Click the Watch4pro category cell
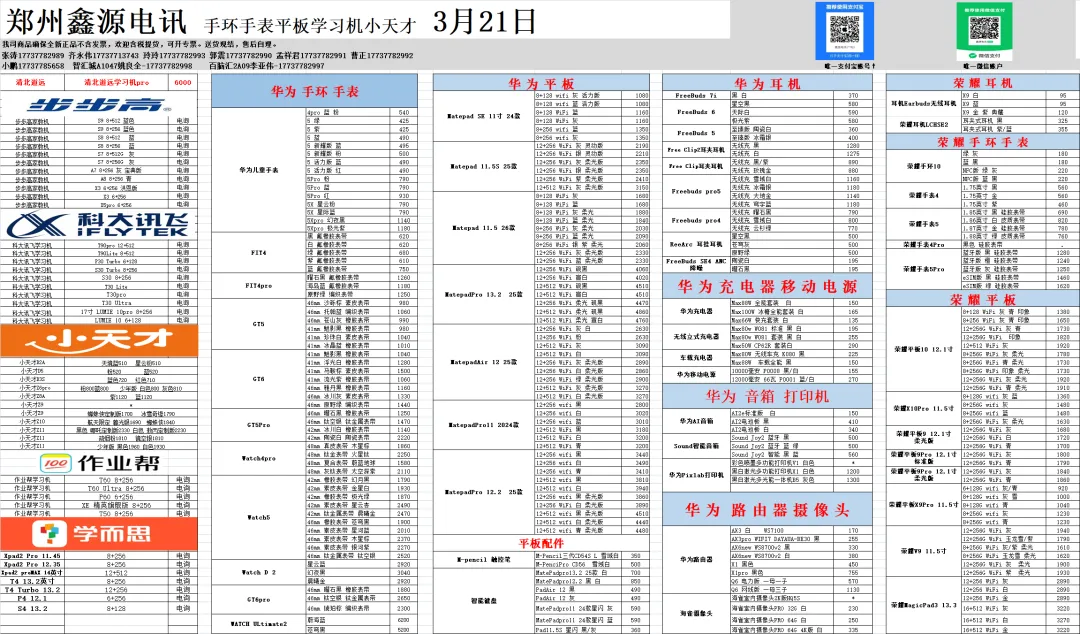Viewport: 1080px width, 634px height. 259,458
